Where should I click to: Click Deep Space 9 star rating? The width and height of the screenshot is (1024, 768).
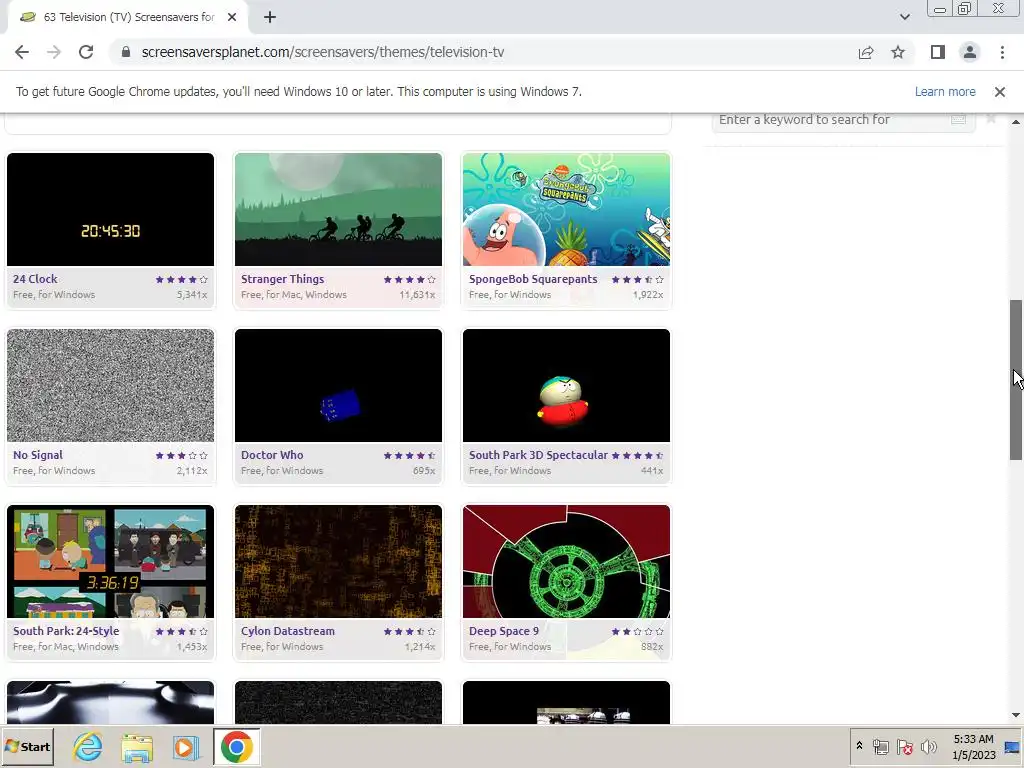(637, 632)
